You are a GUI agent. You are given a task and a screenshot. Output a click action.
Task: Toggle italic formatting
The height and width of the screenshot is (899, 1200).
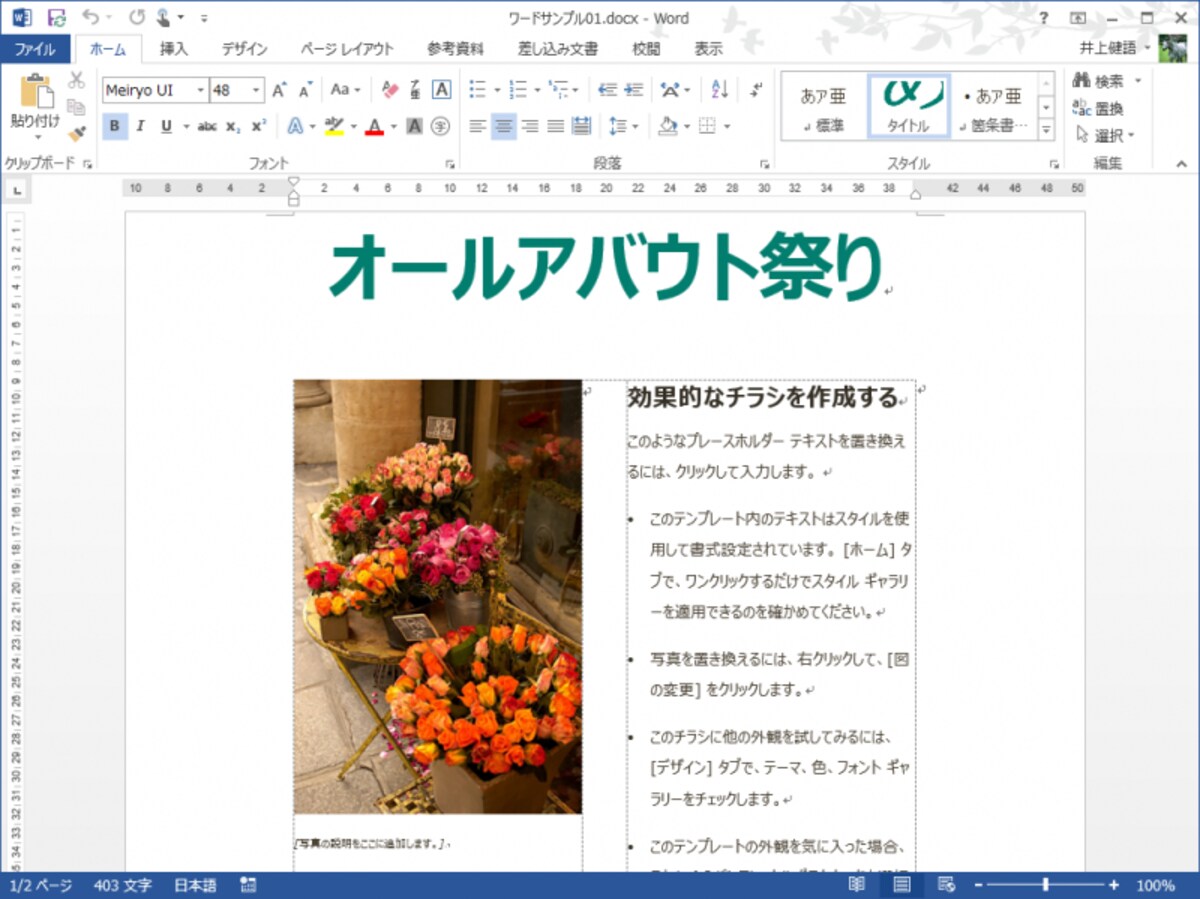coord(140,126)
